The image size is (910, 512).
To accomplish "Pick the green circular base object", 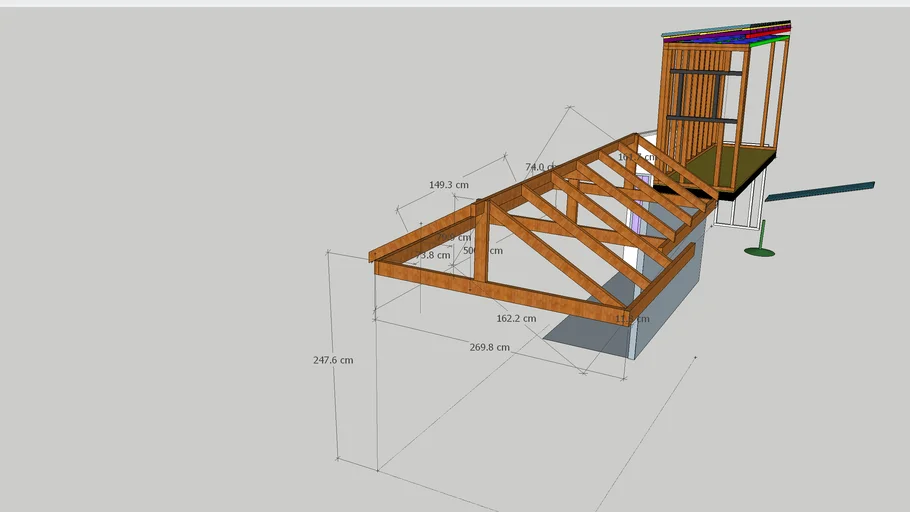I will pos(759,251).
